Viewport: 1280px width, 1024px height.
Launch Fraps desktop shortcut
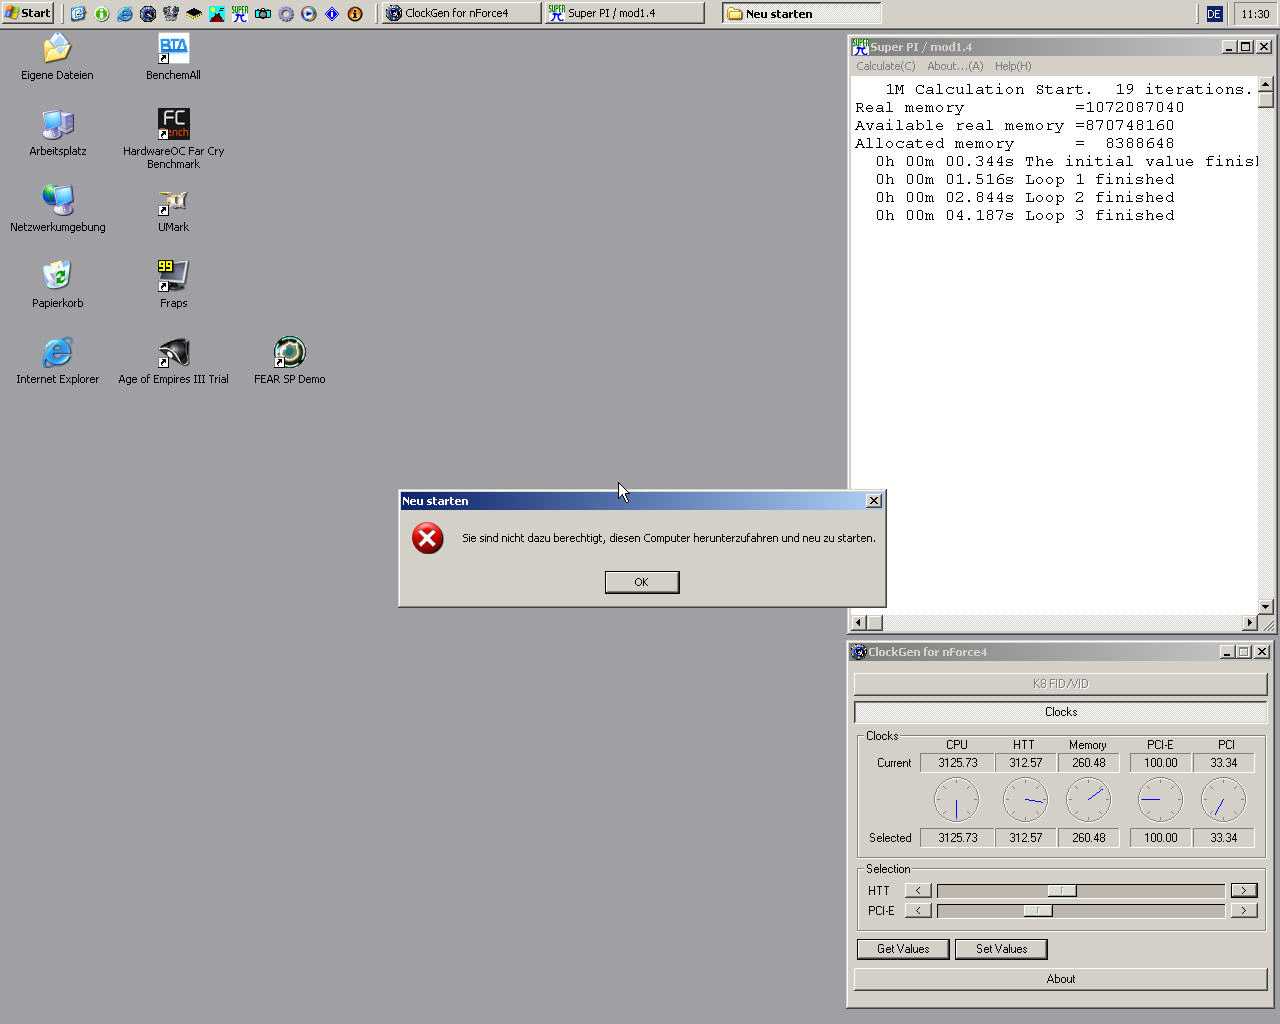[173, 285]
